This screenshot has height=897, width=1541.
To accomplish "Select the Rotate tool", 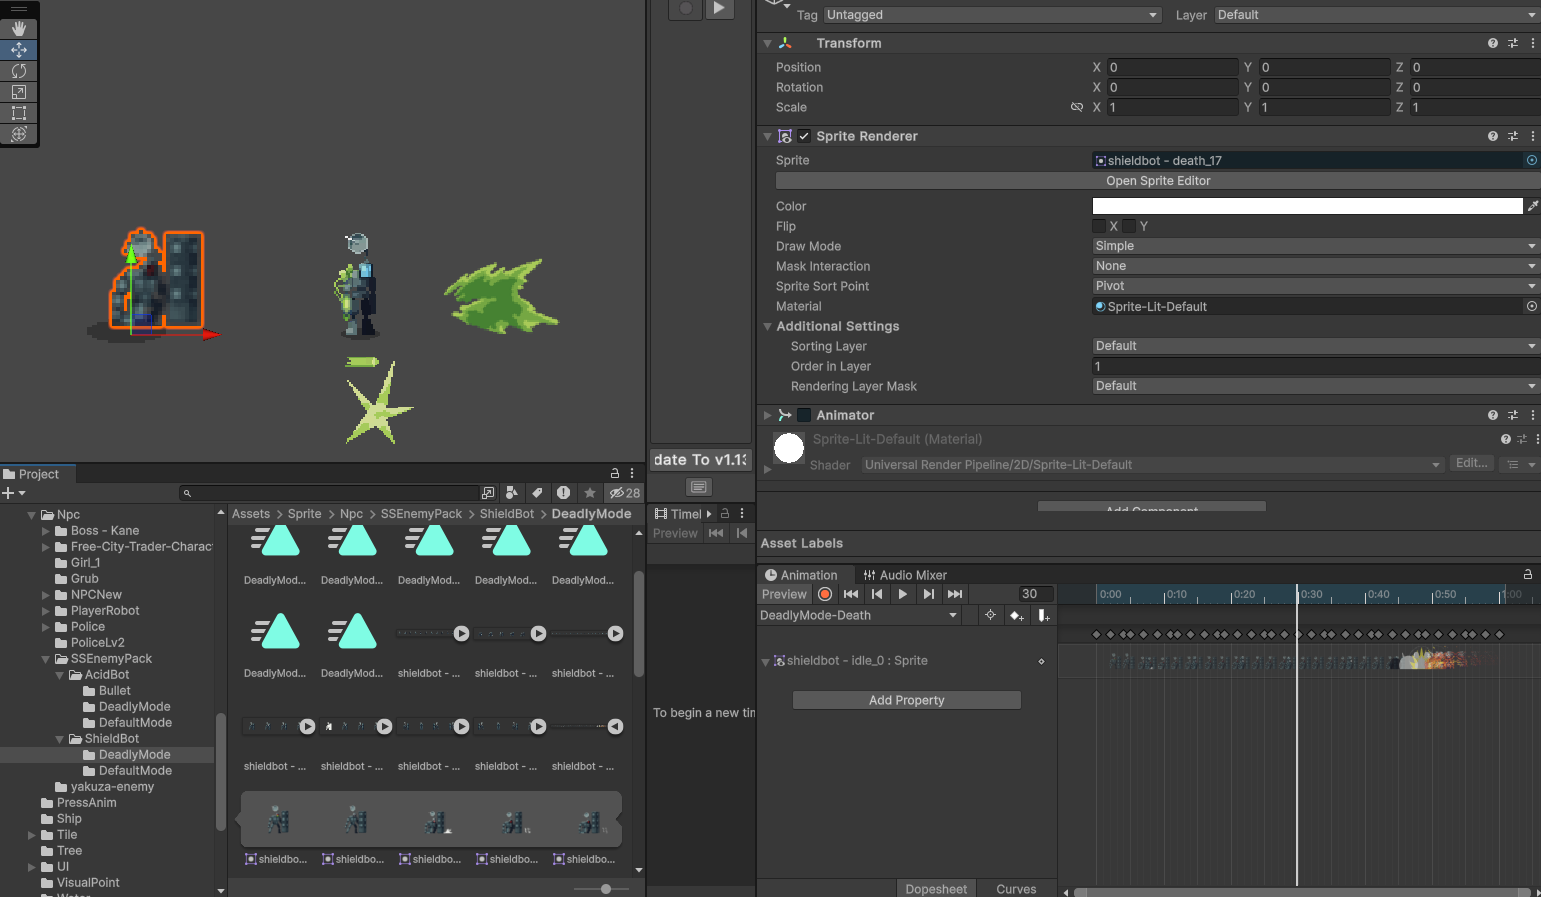I will [19, 71].
